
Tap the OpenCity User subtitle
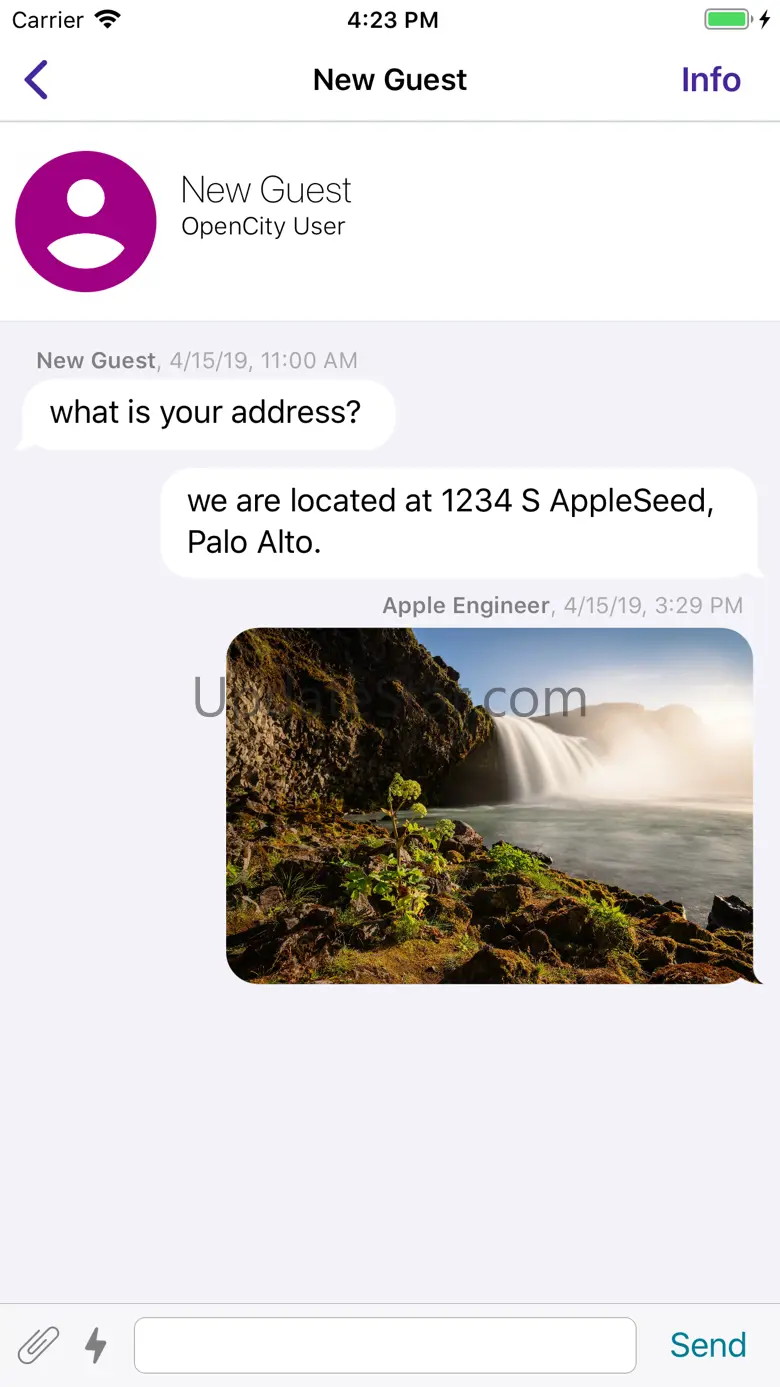[263, 227]
